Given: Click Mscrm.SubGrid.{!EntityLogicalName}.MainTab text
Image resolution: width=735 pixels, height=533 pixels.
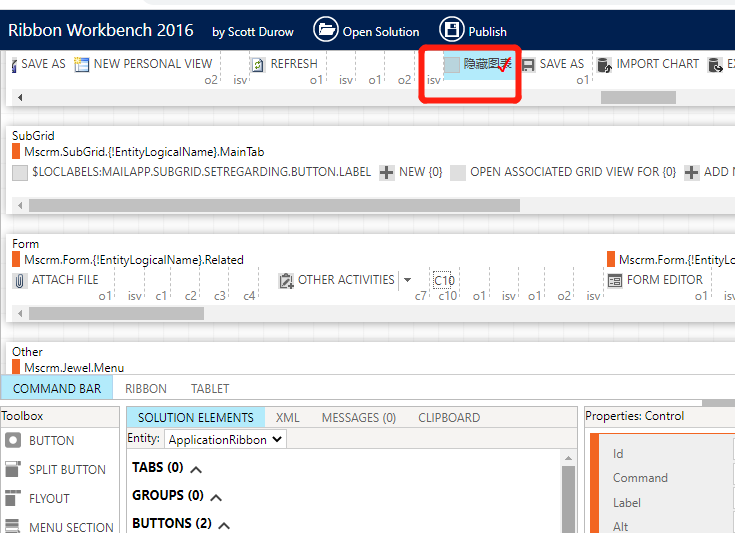Looking at the screenshot, I should 144,152.
